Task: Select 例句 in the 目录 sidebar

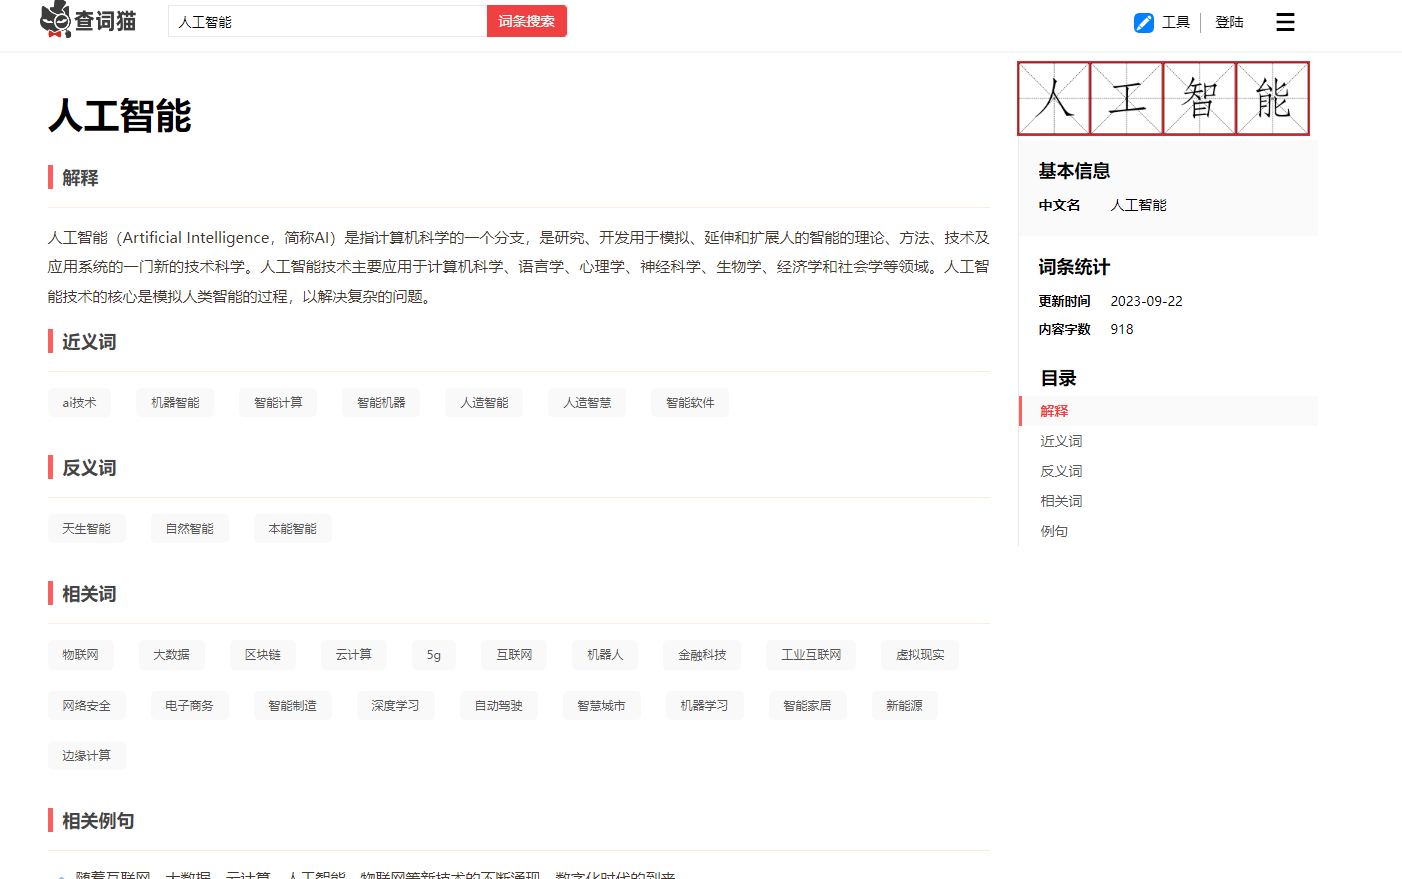Action: 1054,531
